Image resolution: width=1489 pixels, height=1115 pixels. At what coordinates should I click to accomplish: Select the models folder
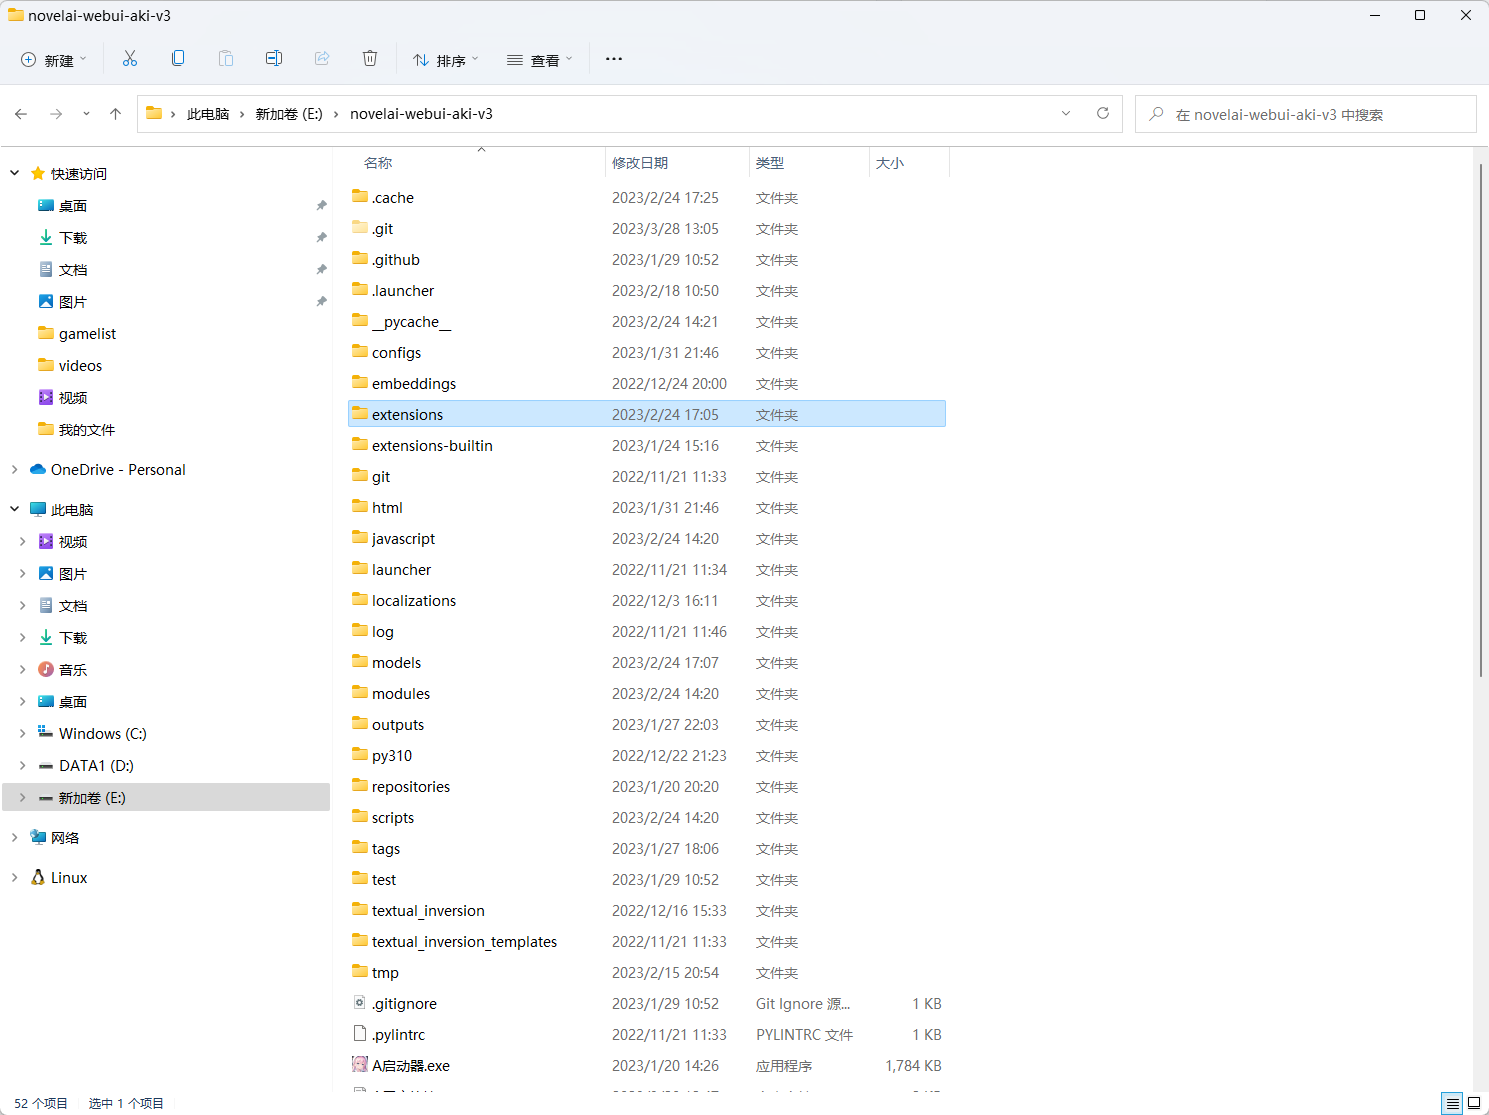coord(647,663)
